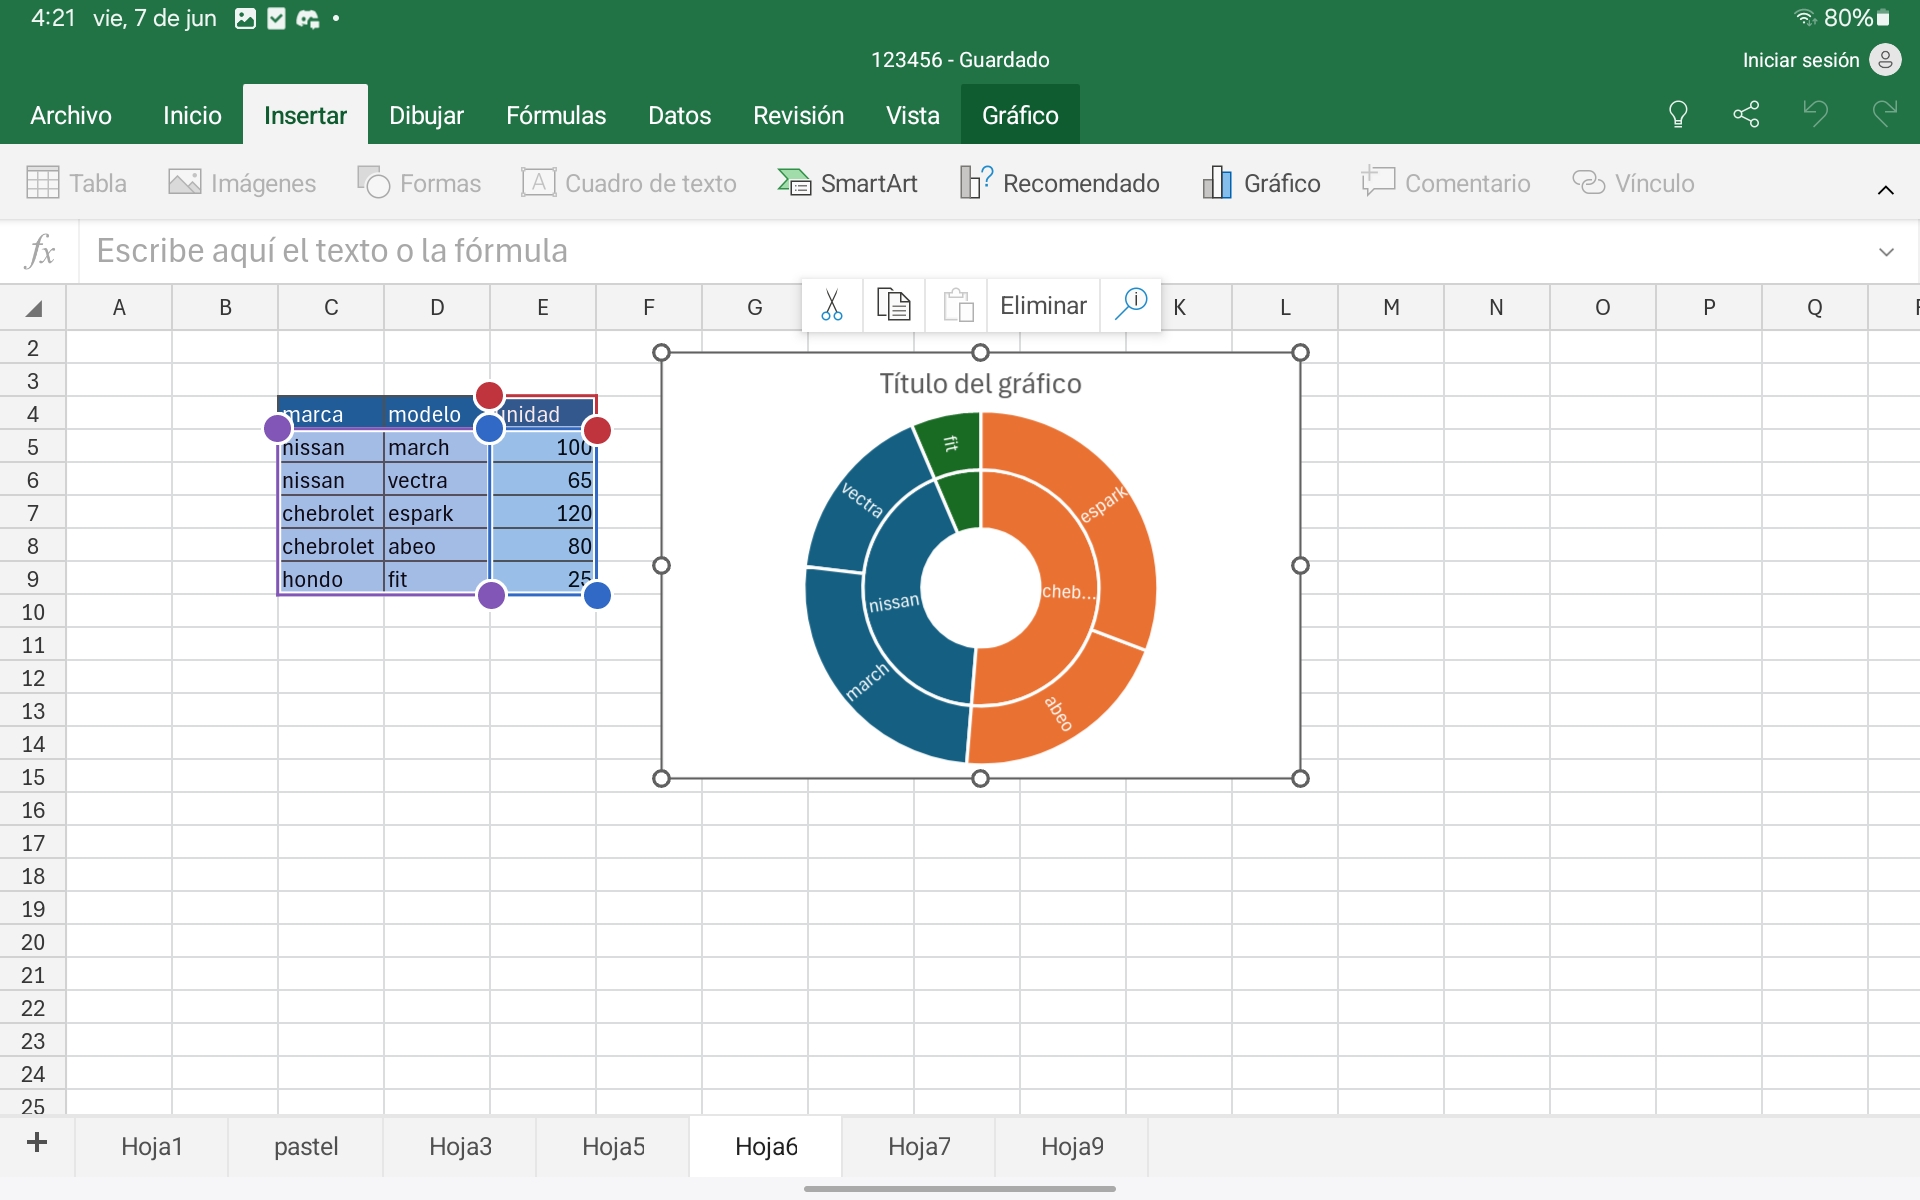1920x1200 pixels.
Task: Switch to the Fórmulas tab
Action: click(556, 115)
